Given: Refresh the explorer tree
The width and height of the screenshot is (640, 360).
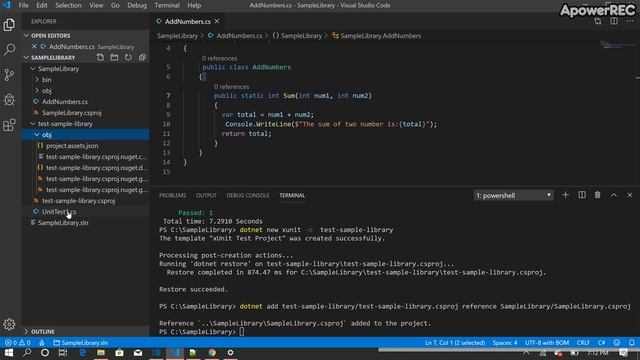Looking at the screenshot, I should coord(128,58).
